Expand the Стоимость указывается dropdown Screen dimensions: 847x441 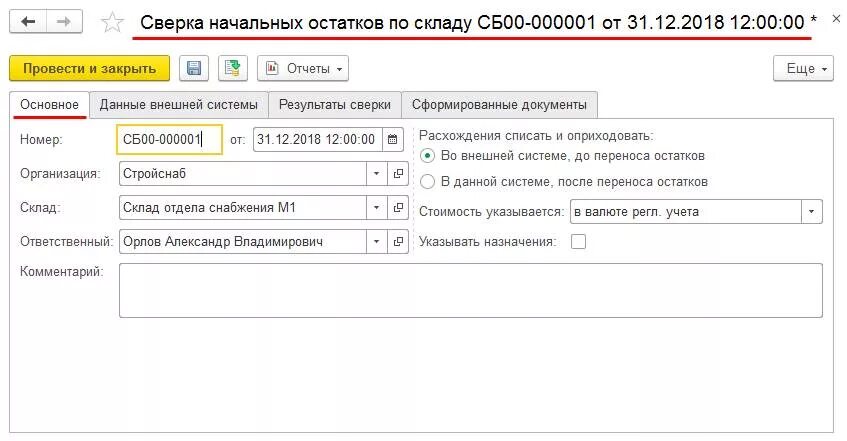point(811,211)
